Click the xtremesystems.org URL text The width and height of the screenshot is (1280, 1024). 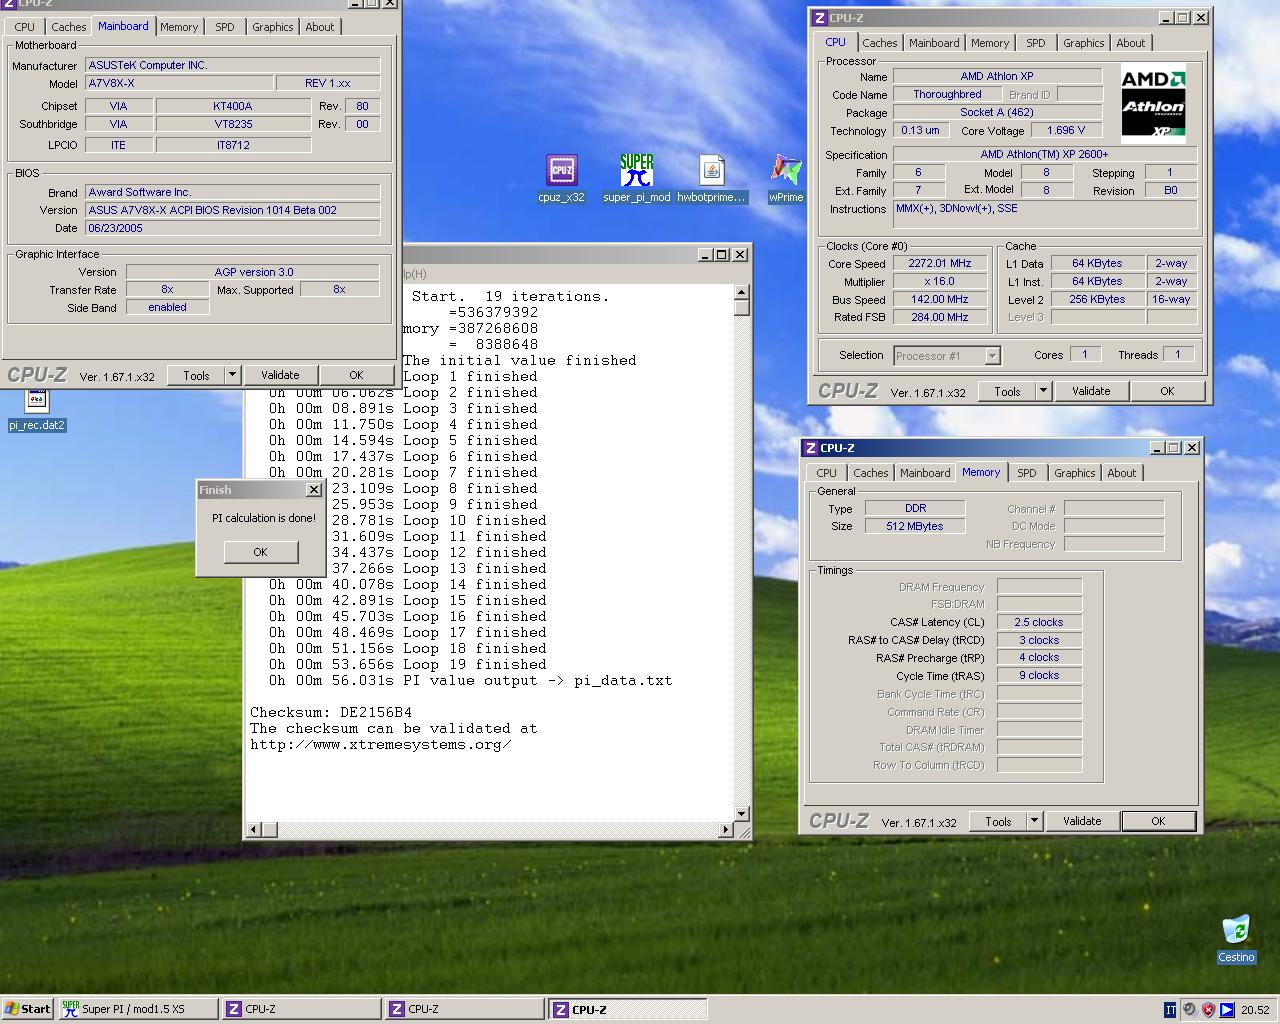381,745
